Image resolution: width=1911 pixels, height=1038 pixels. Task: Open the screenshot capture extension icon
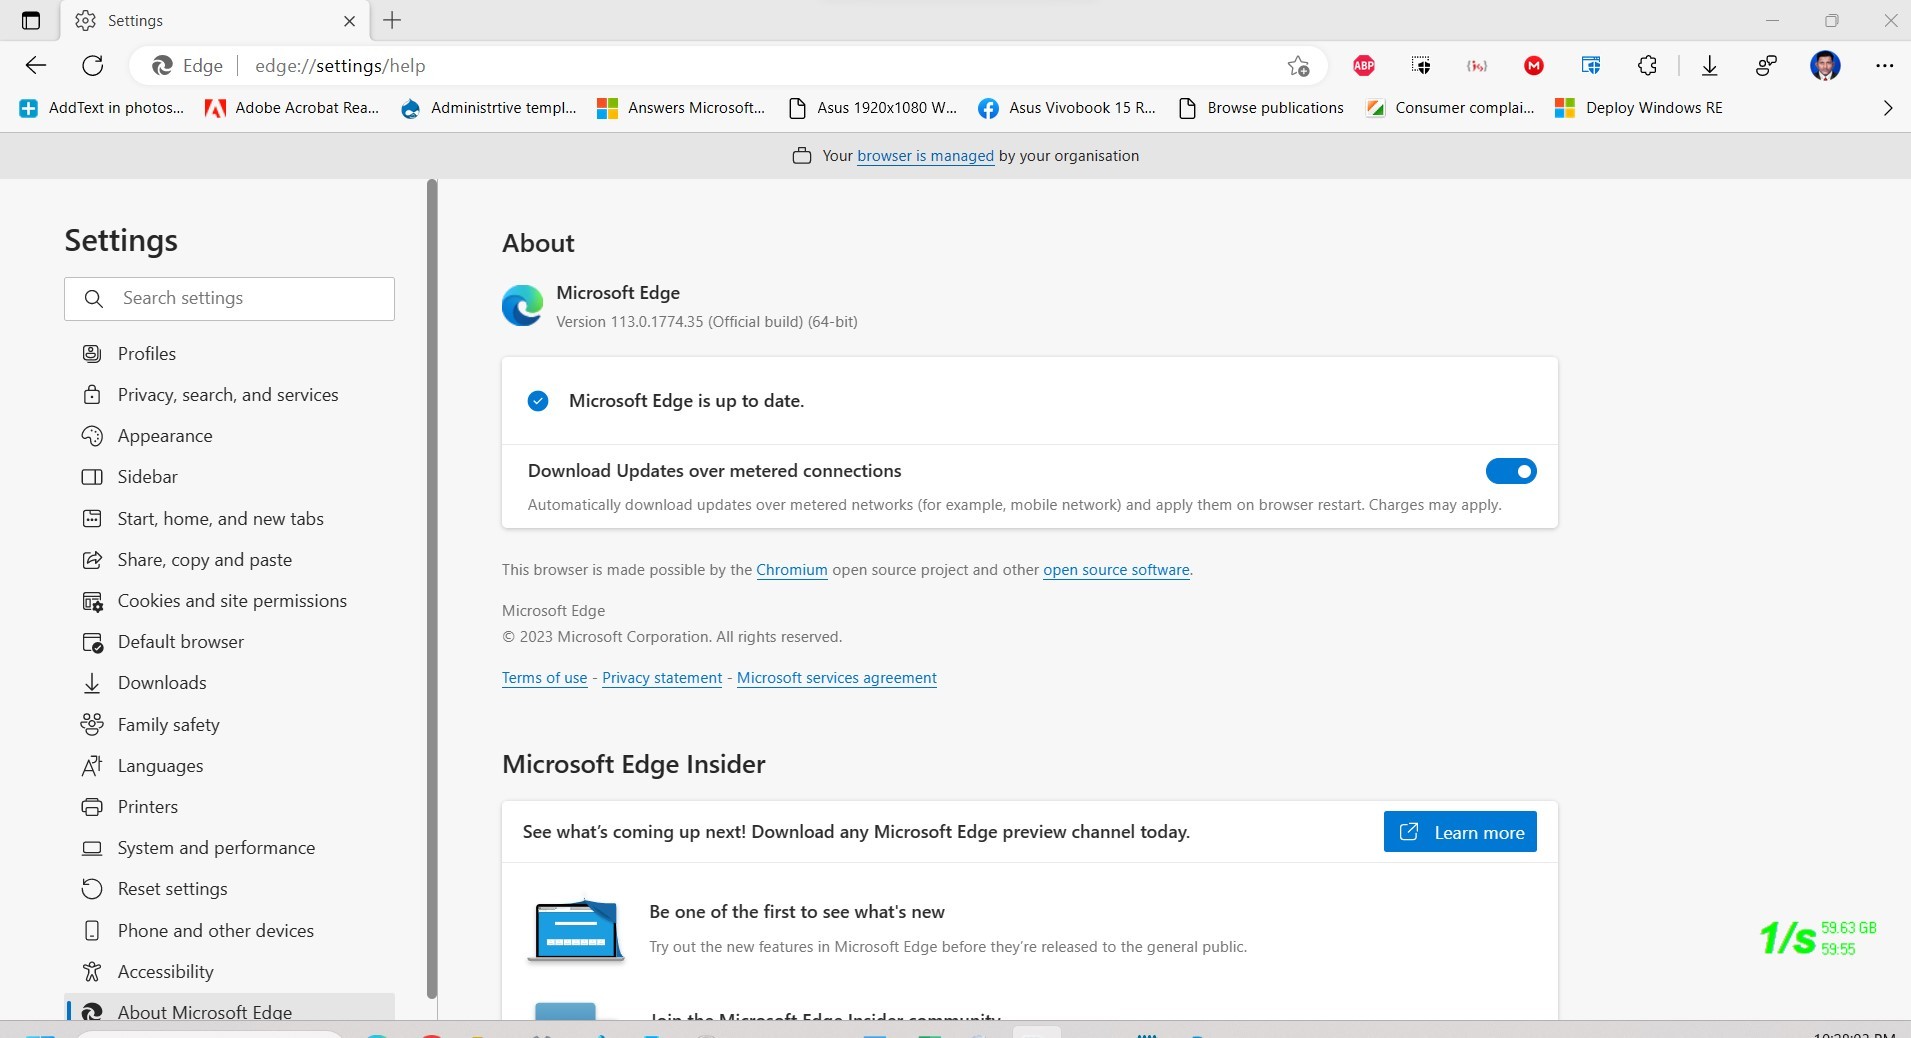(x=1421, y=66)
